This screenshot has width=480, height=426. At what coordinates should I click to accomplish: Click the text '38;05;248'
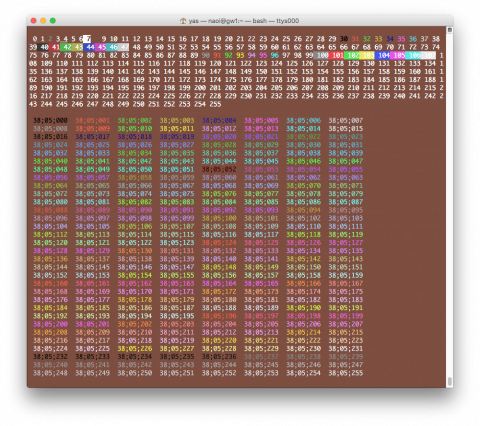(50, 373)
